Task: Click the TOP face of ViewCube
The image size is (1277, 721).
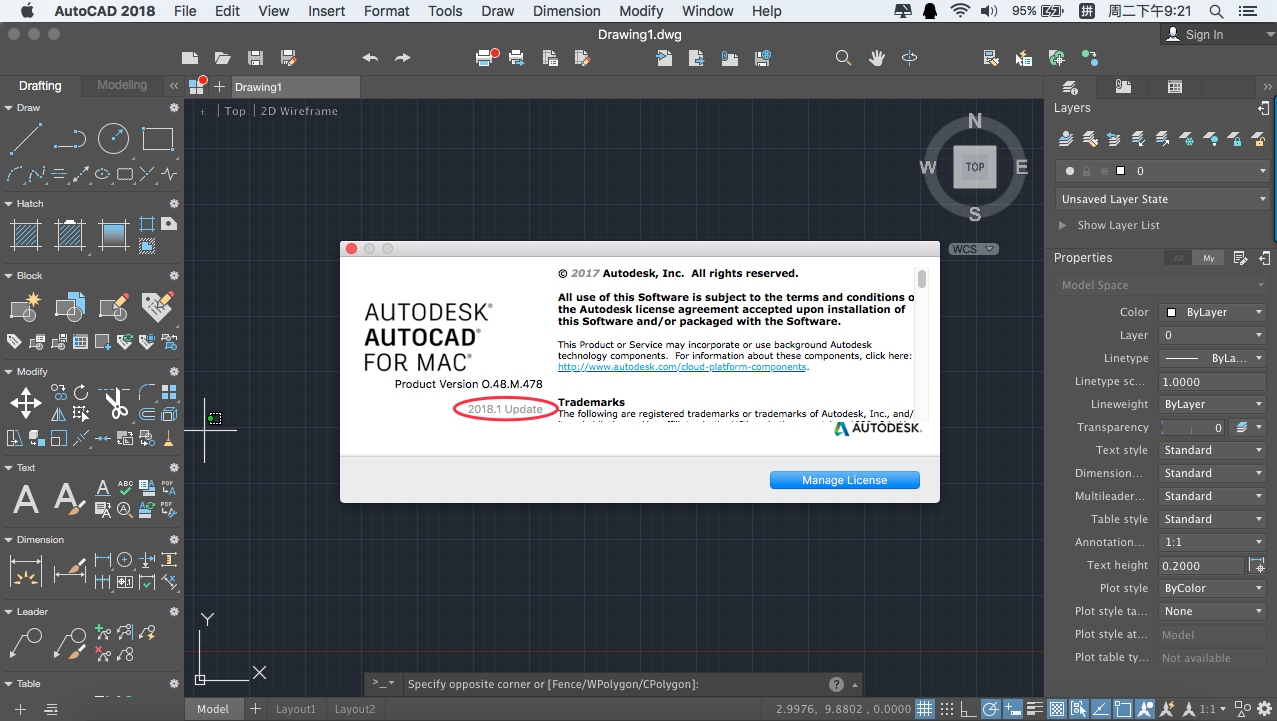Action: click(x=974, y=167)
